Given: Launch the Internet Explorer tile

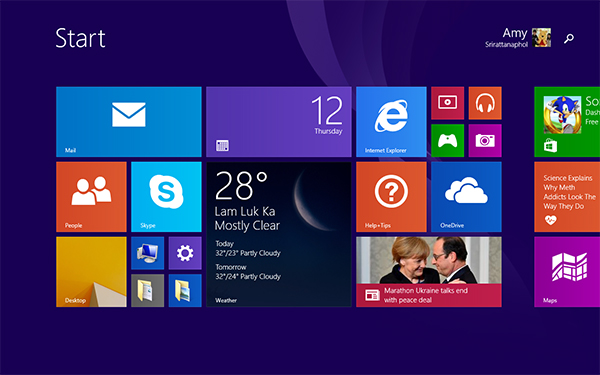Looking at the screenshot, I should click(391, 122).
